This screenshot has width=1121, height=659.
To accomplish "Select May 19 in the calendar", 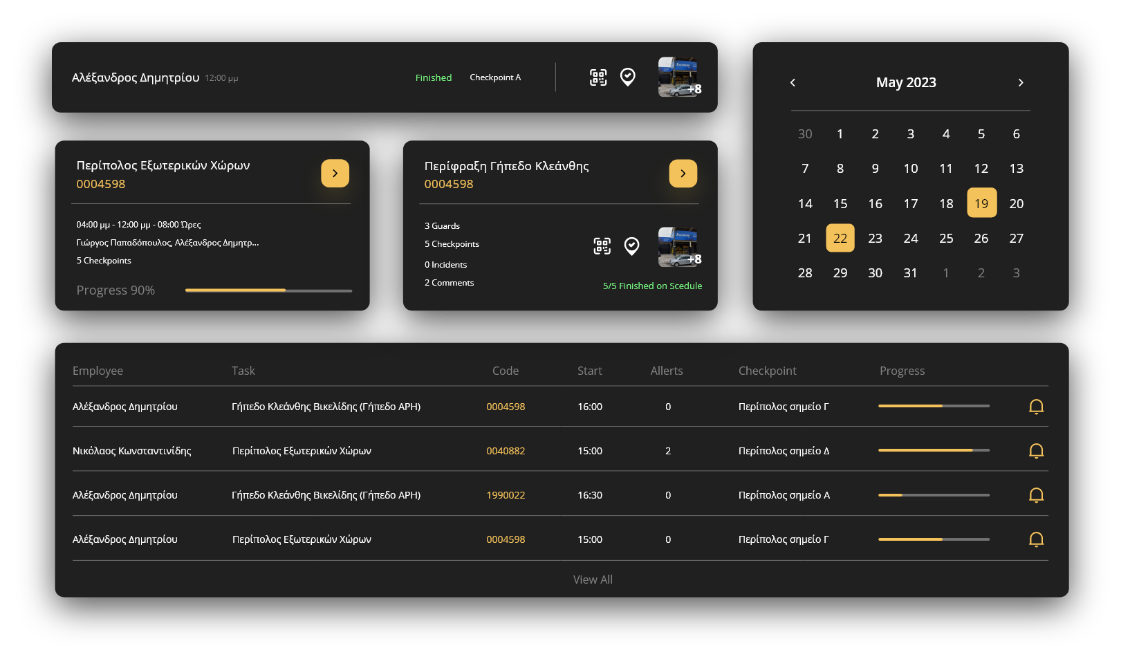I will [x=981, y=204].
